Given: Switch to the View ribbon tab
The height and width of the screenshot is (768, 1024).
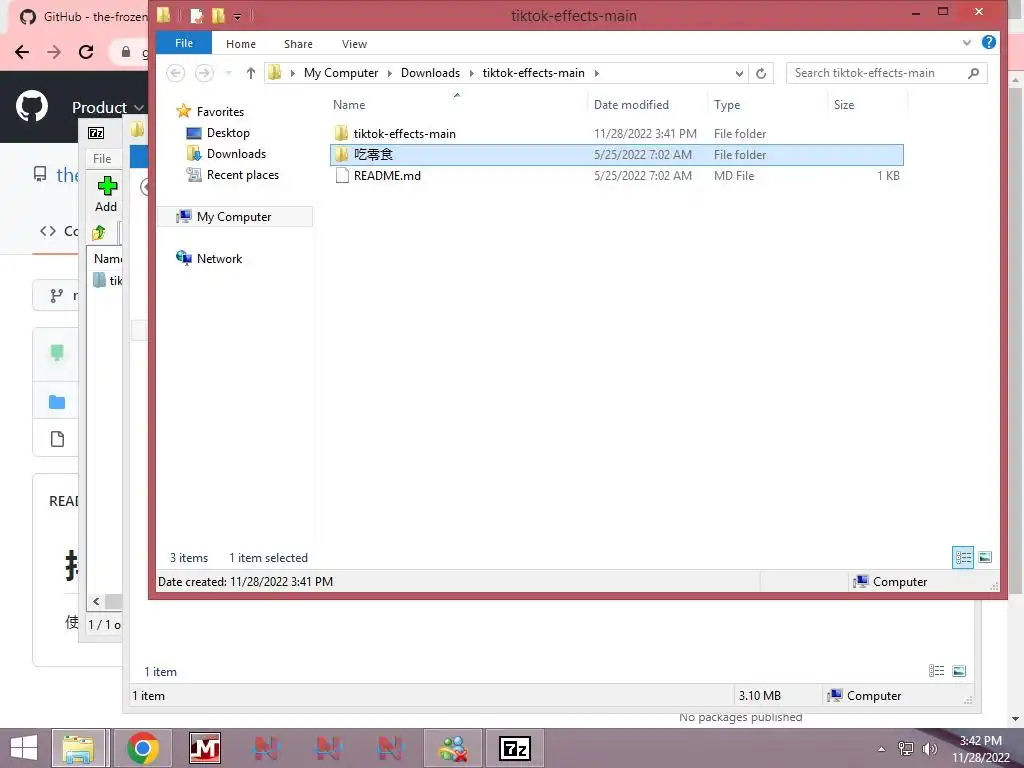Looking at the screenshot, I should click(x=354, y=44).
